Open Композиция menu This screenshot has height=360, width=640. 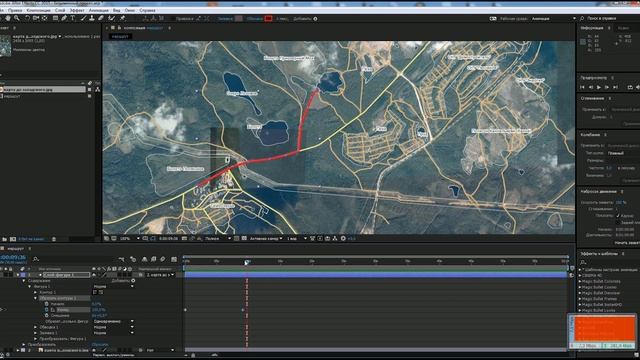[x=38, y=10]
